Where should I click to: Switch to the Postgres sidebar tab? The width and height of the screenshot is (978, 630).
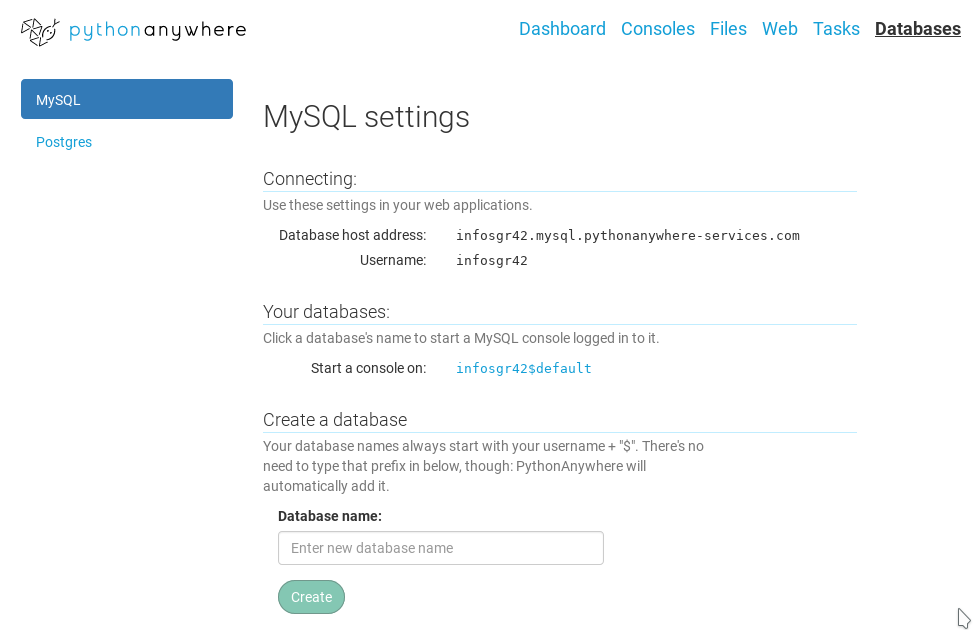(x=64, y=142)
